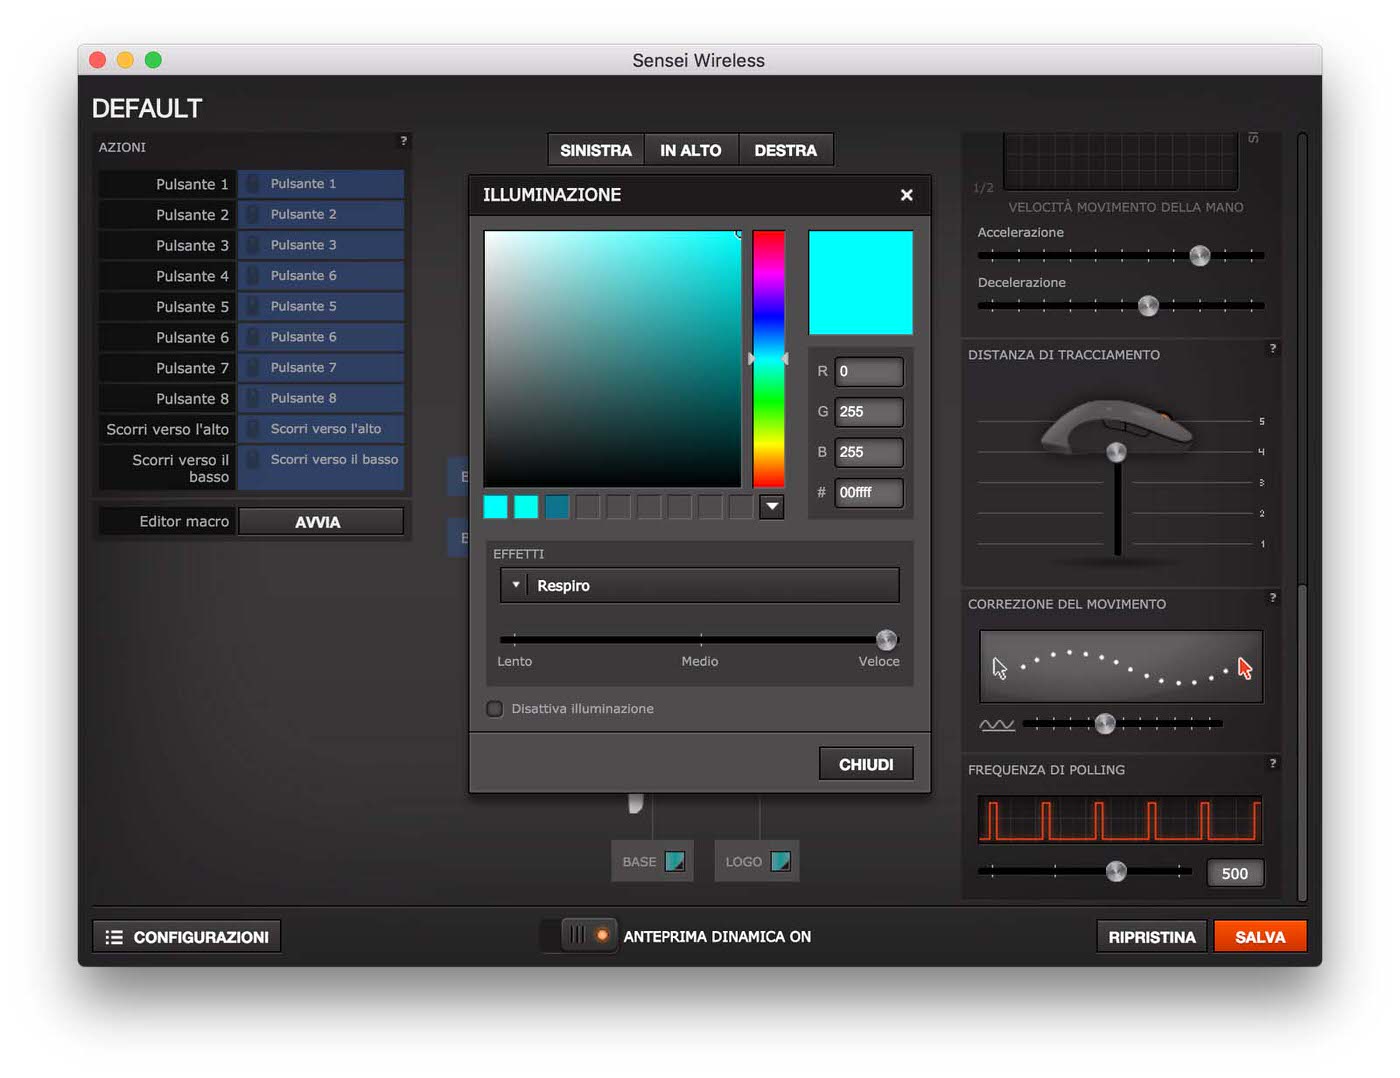
Task: Select the BASE lighting zone icon
Action: [675, 861]
